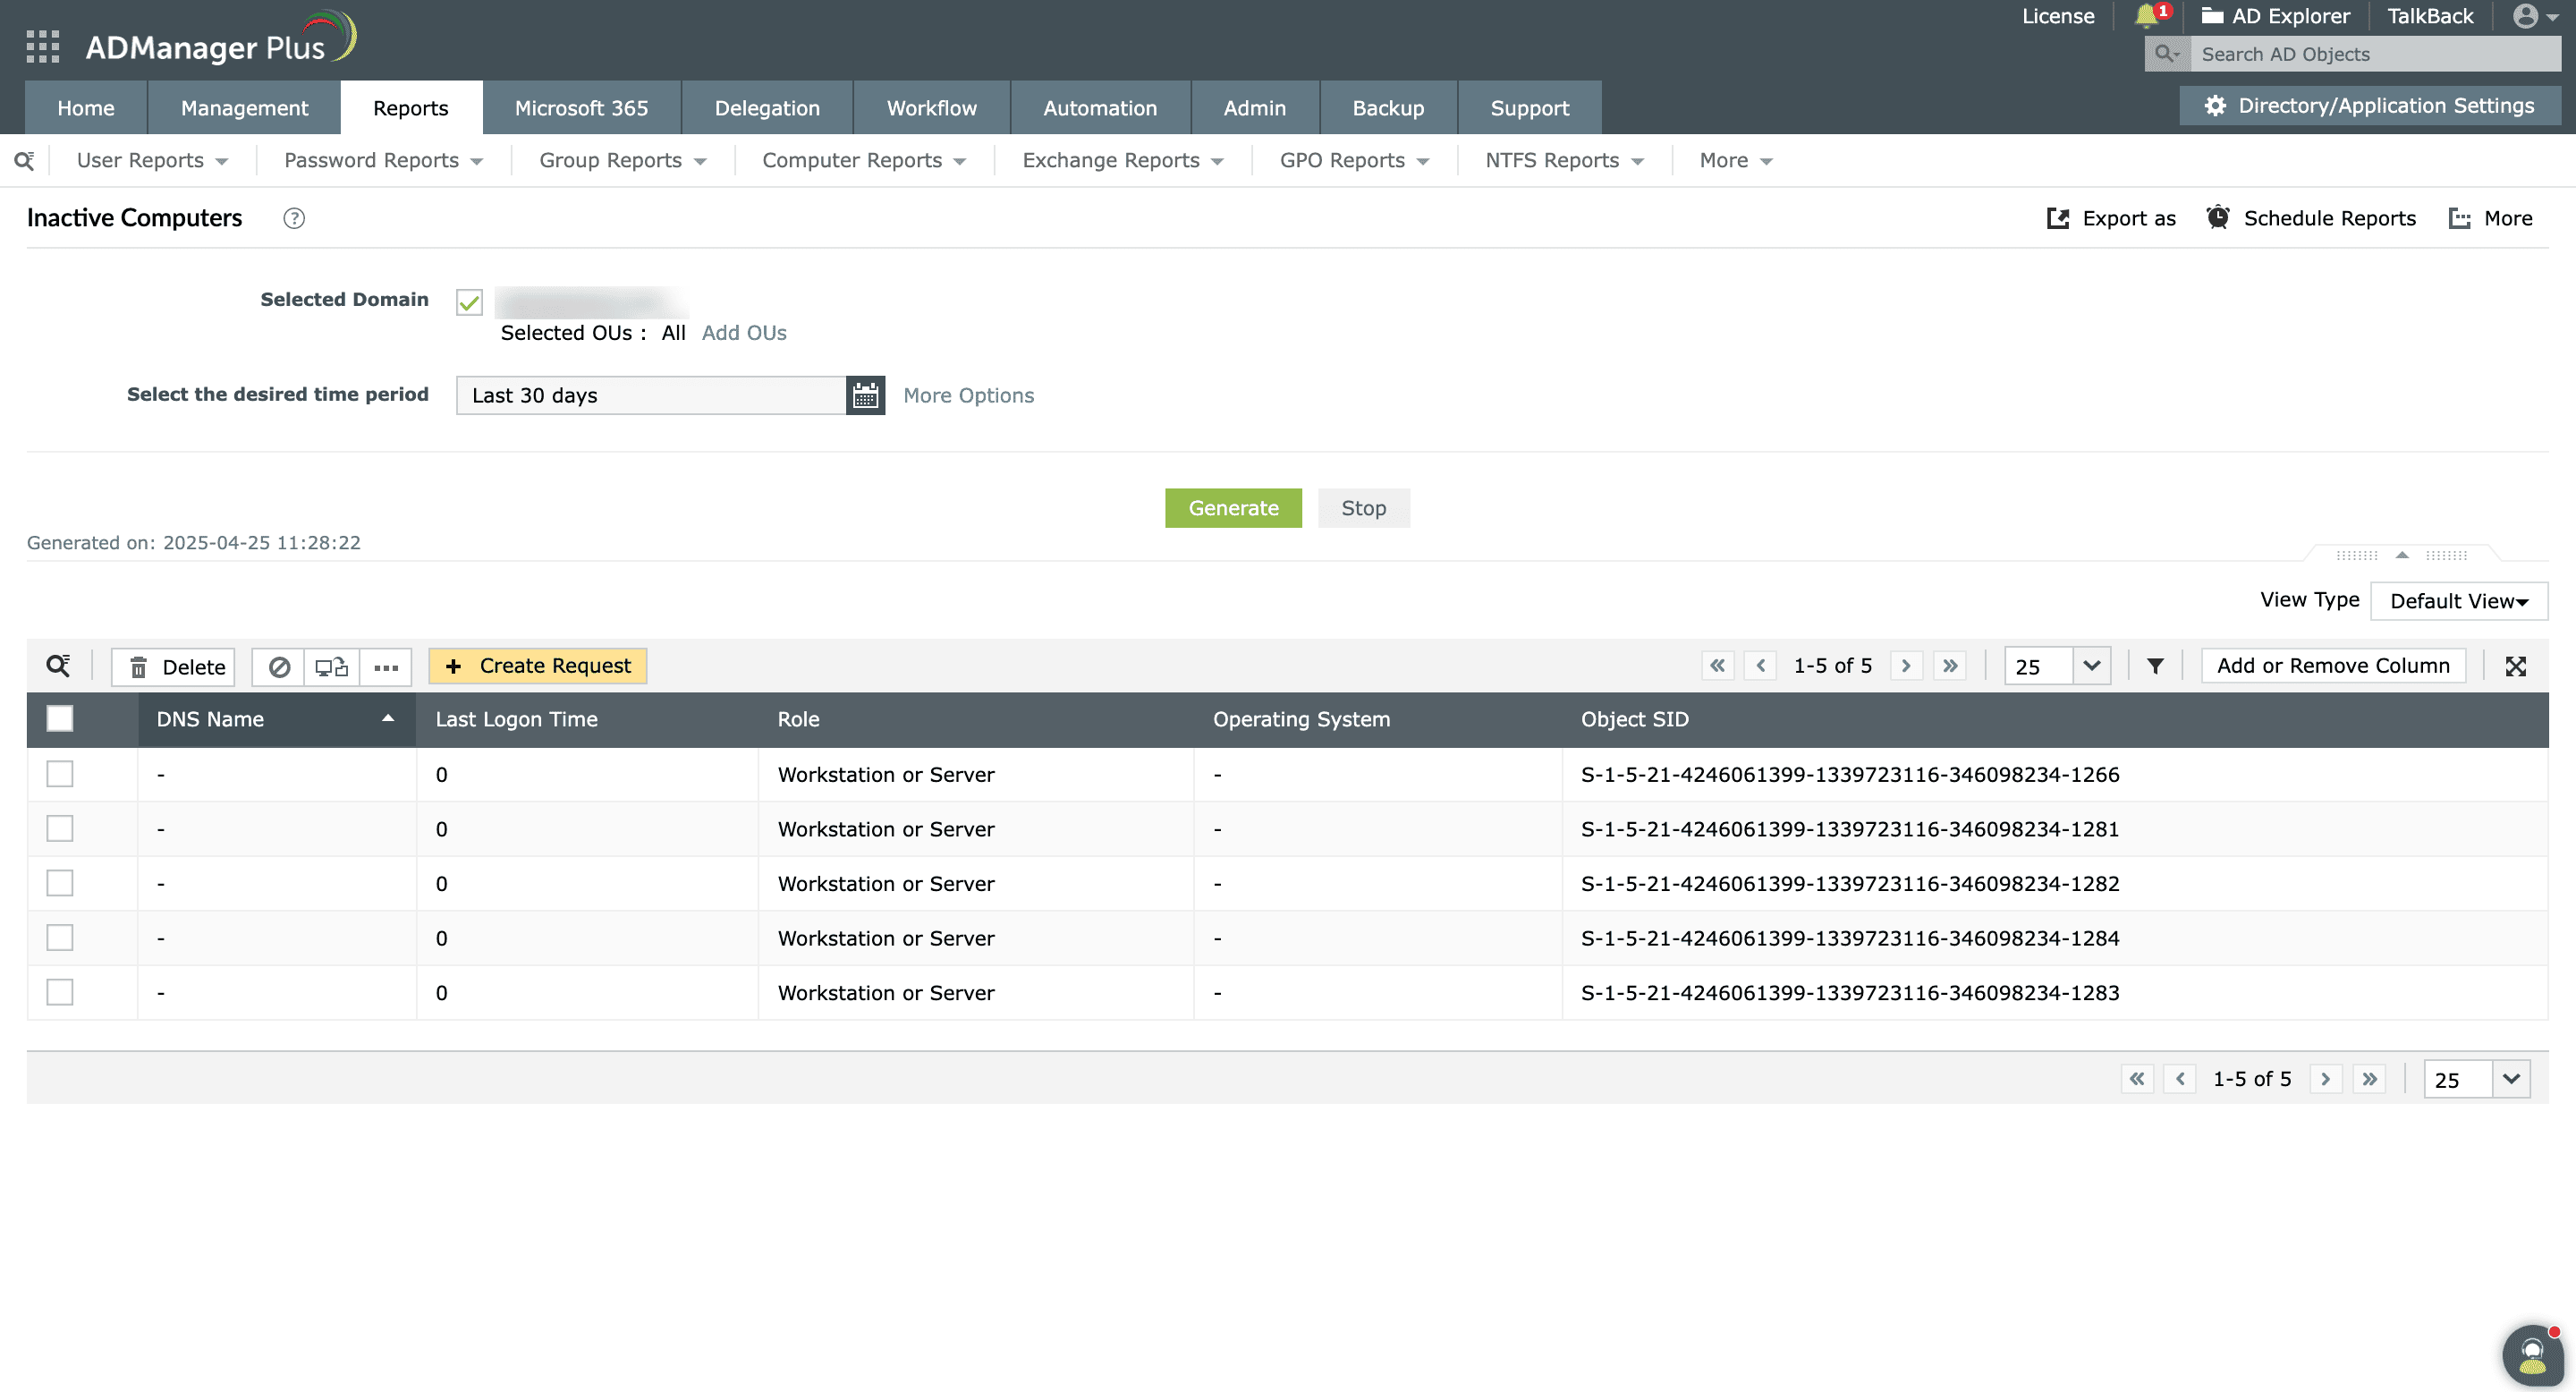Click the move computers icon in toolbar
This screenshot has width=2576, height=1392.
tap(331, 667)
